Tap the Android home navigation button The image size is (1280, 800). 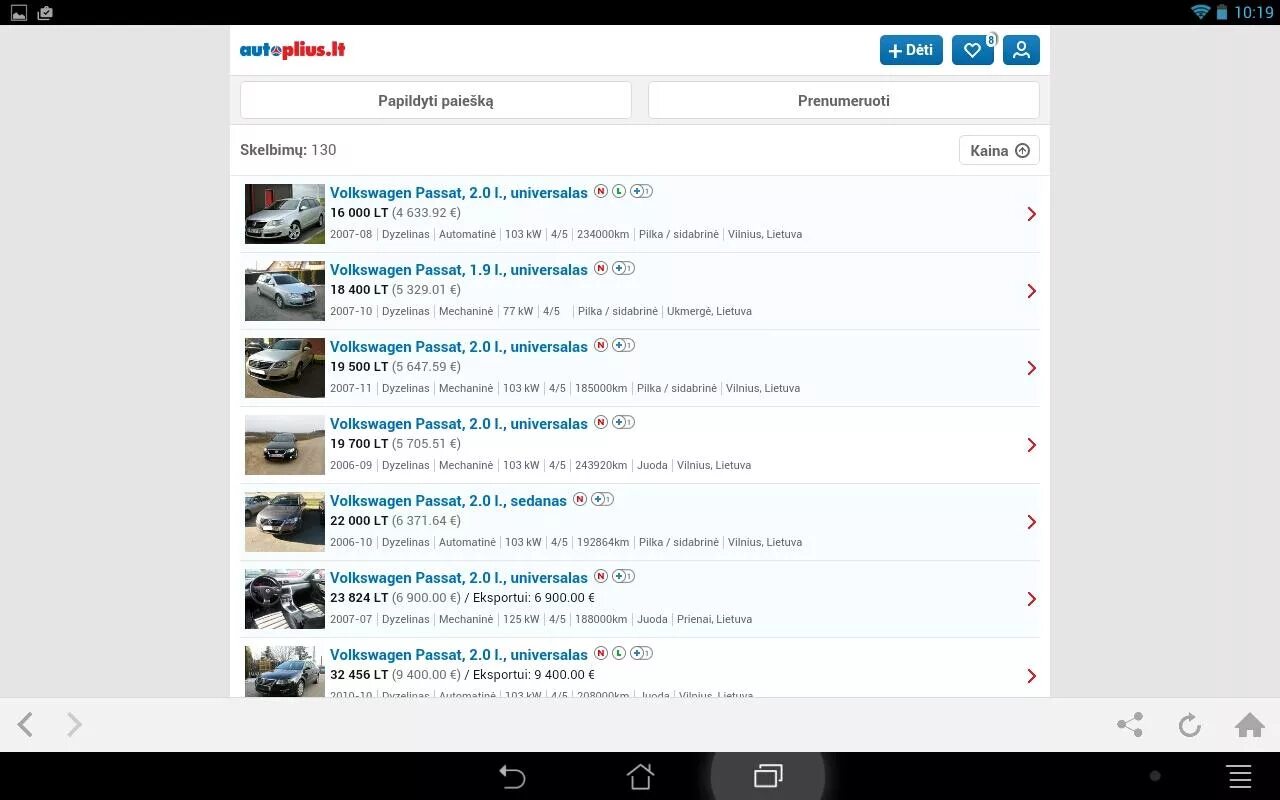click(x=640, y=776)
